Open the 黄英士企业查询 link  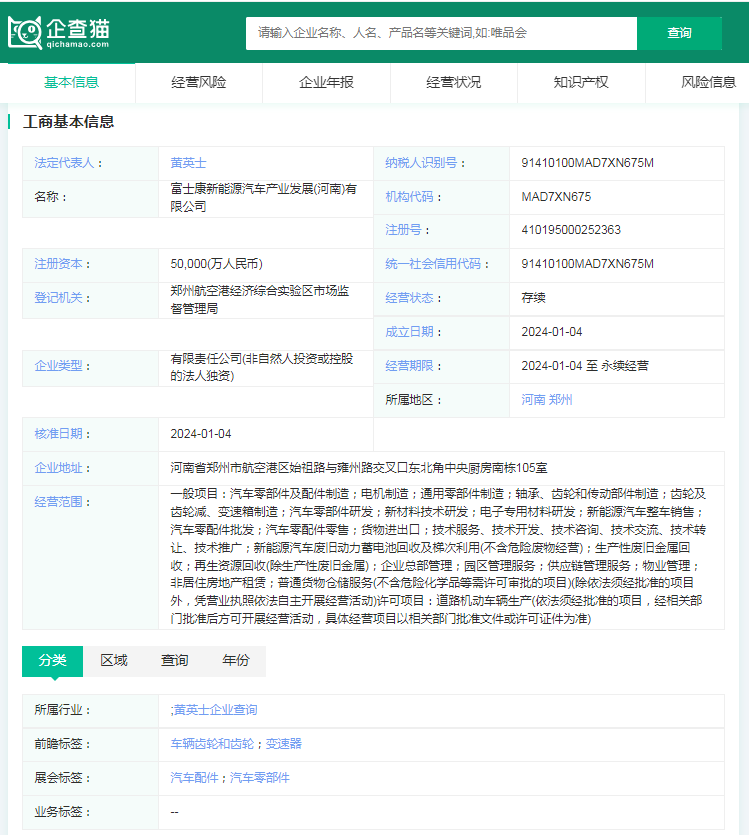(x=216, y=710)
